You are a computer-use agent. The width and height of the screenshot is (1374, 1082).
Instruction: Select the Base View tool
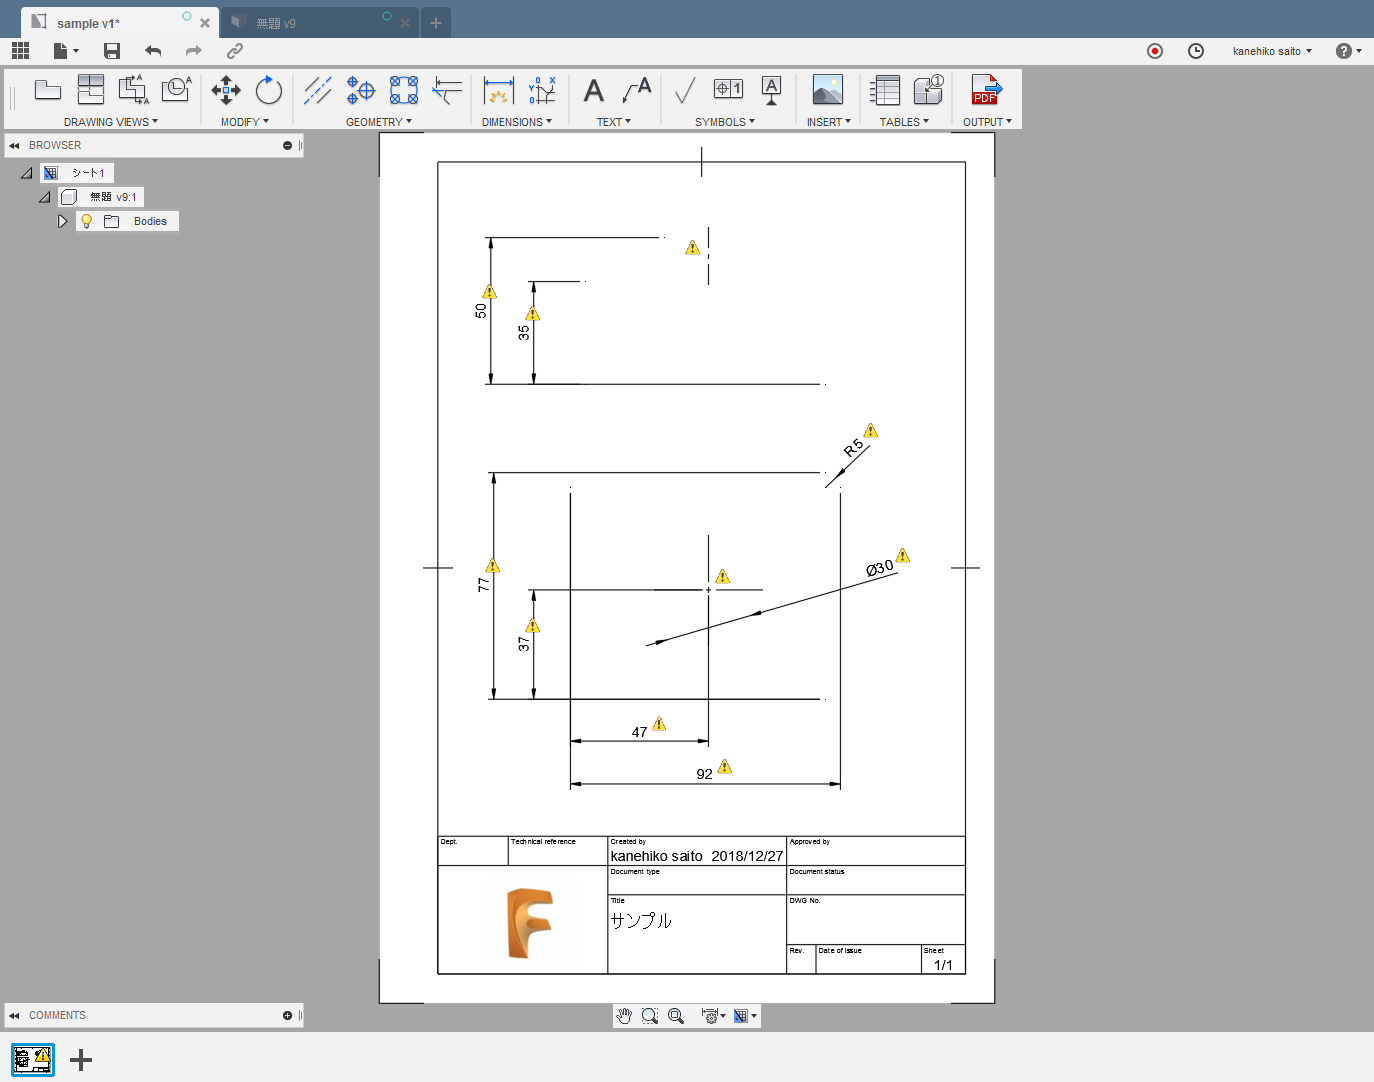pyautogui.click(x=48, y=91)
